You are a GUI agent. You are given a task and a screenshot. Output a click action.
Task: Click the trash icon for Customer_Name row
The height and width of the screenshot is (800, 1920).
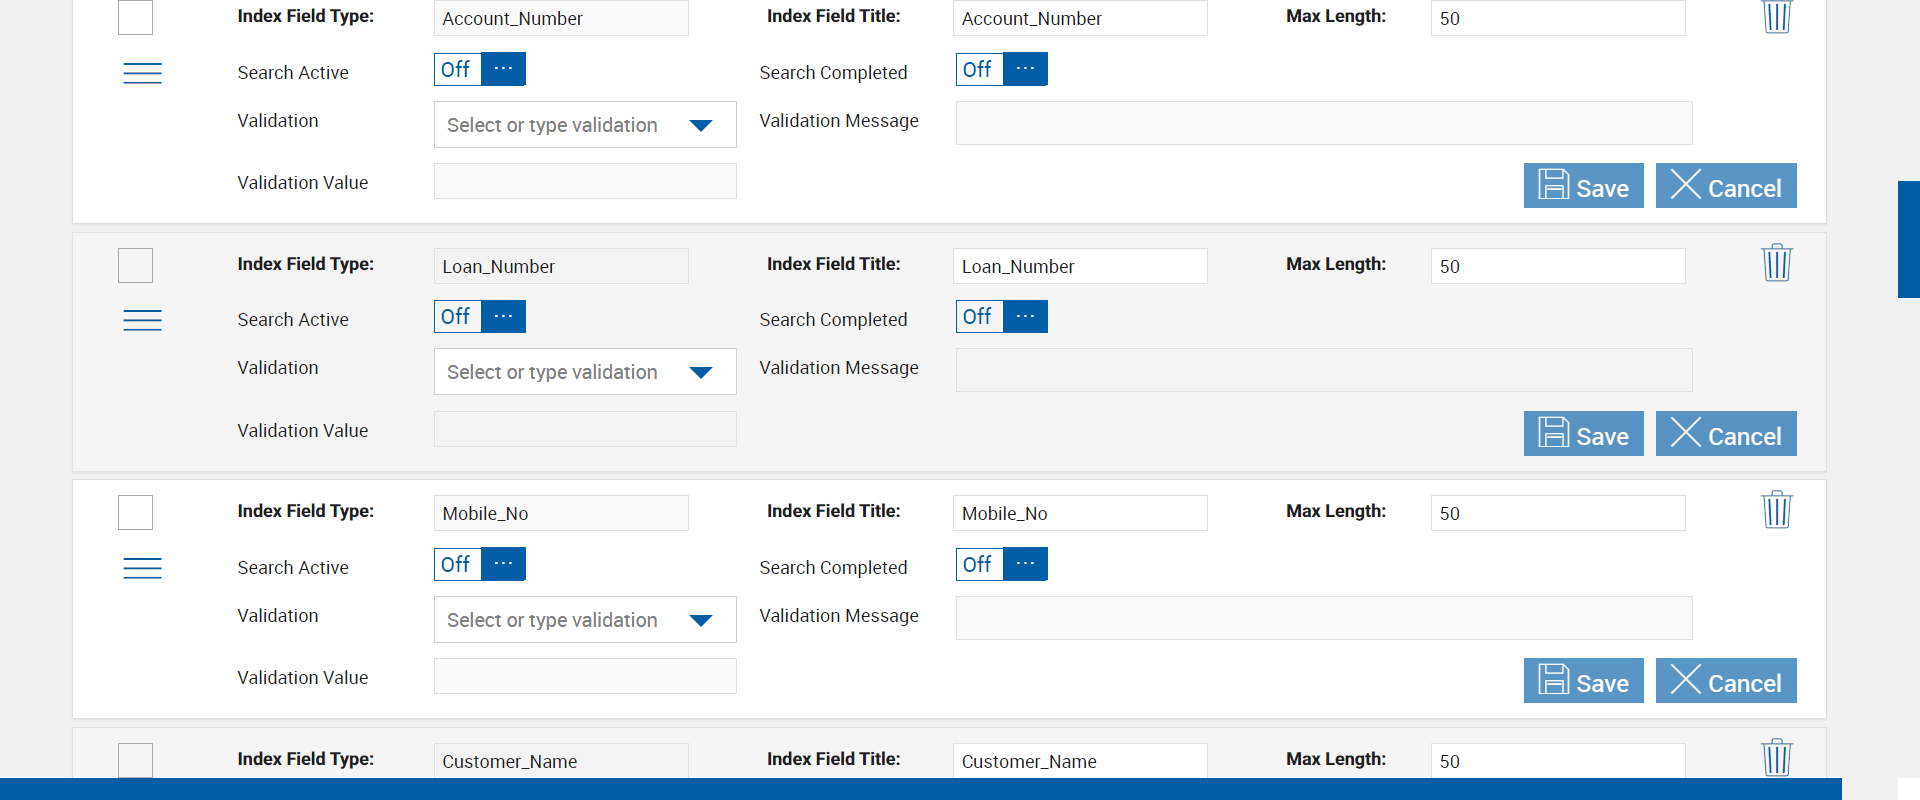(x=1776, y=758)
